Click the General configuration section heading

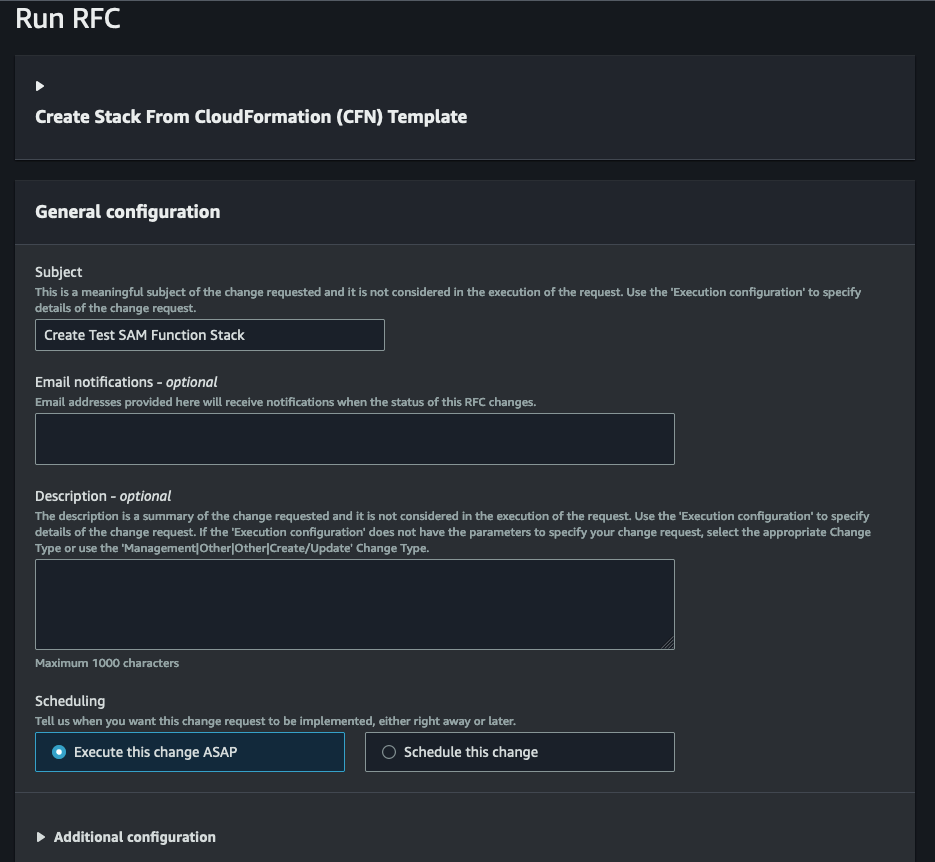(128, 212)
